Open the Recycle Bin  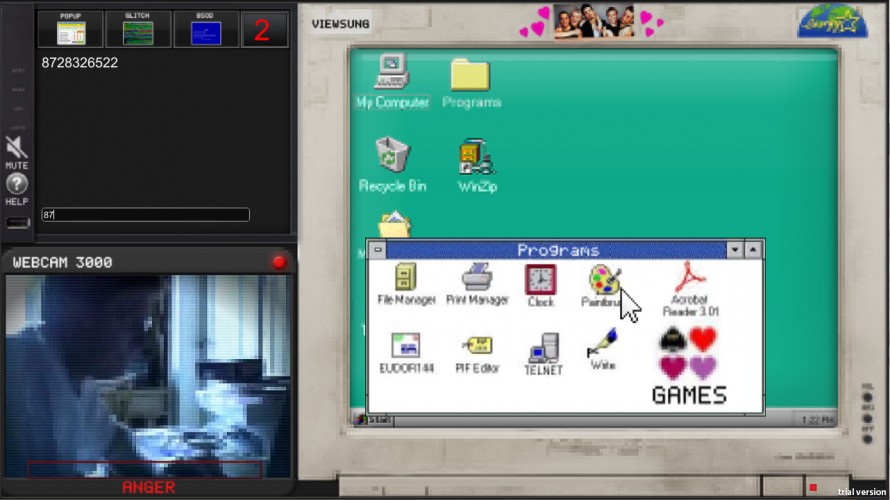click(392, 164)
